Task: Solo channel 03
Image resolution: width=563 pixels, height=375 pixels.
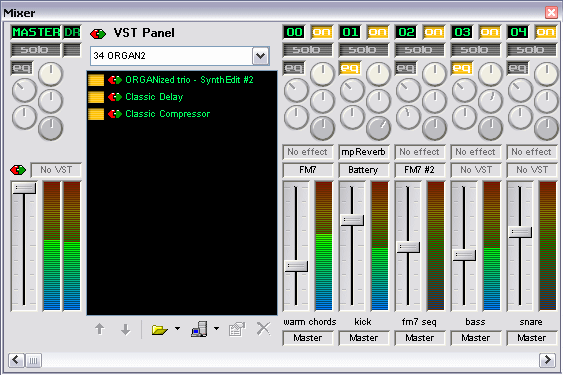Action: tap(476, 50)
